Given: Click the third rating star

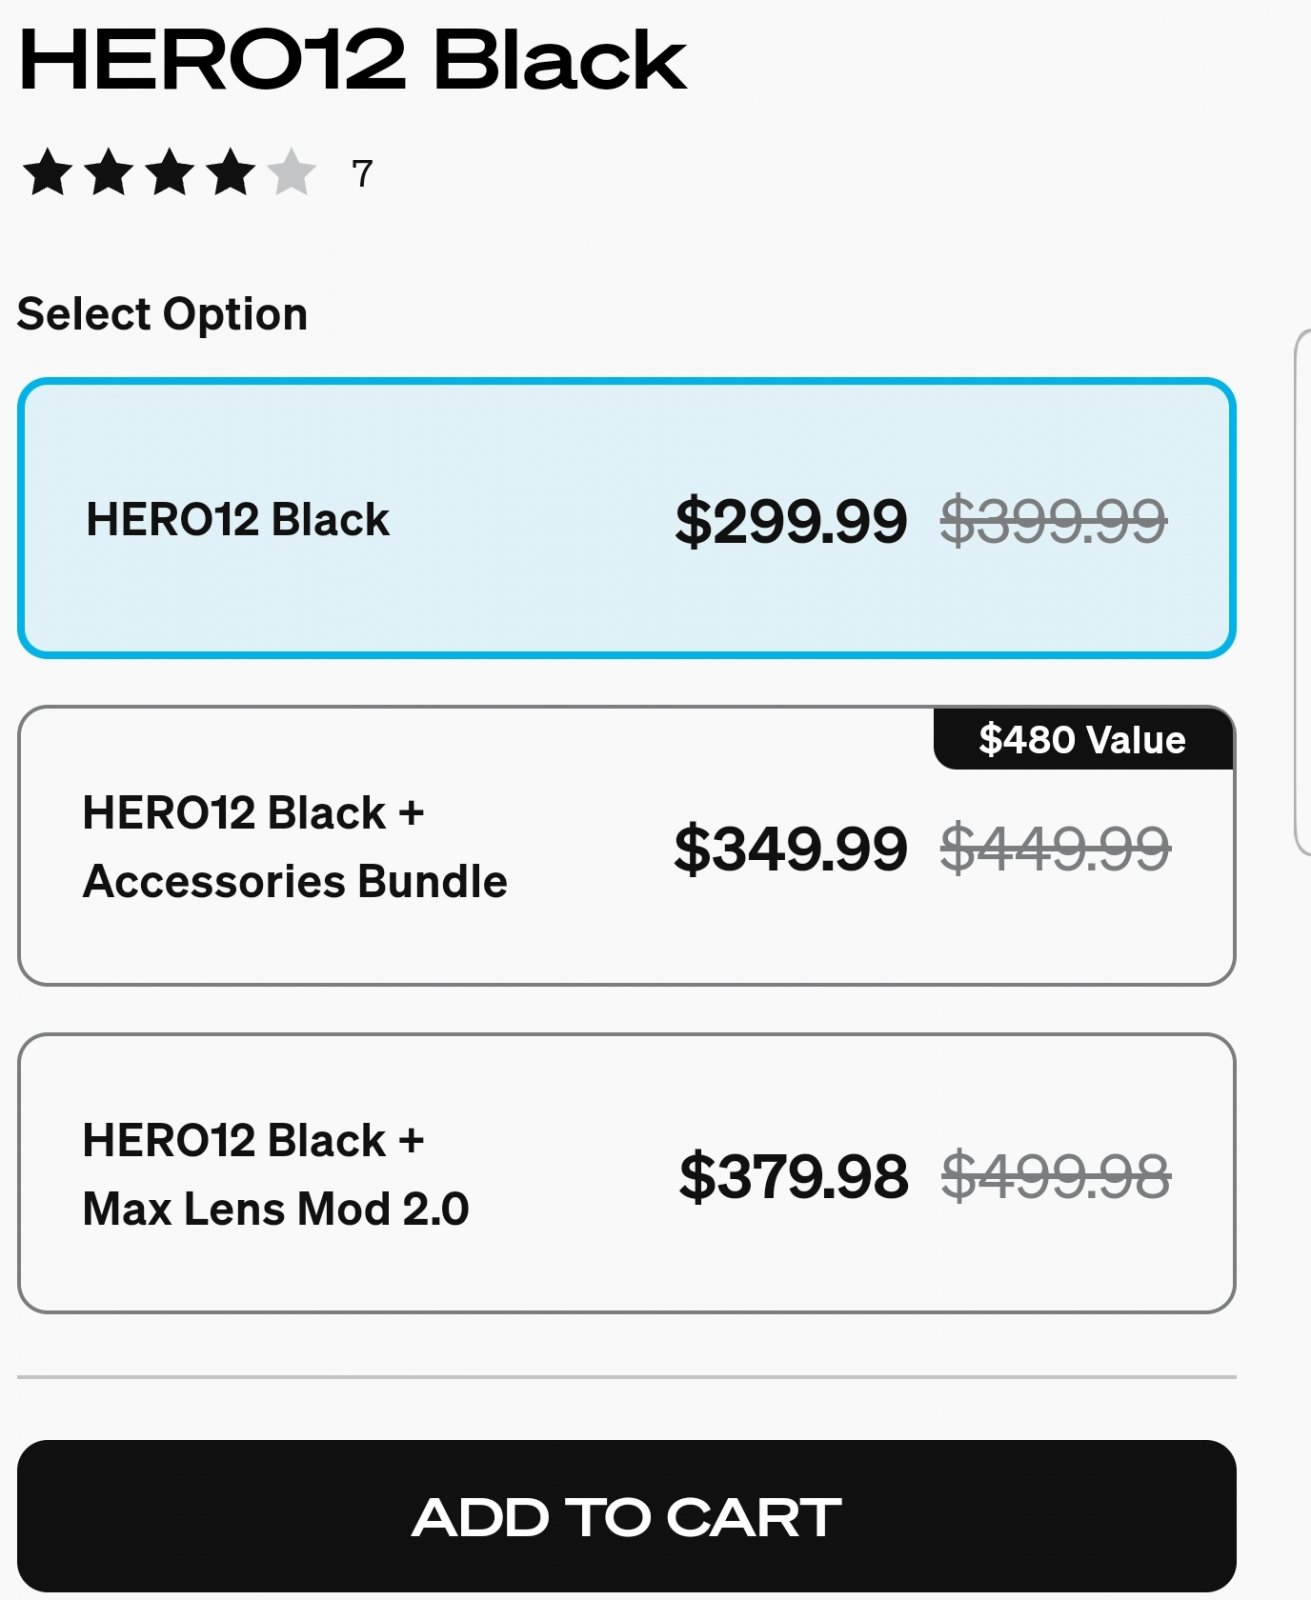Looking at the screenshot, I should 170,172.
